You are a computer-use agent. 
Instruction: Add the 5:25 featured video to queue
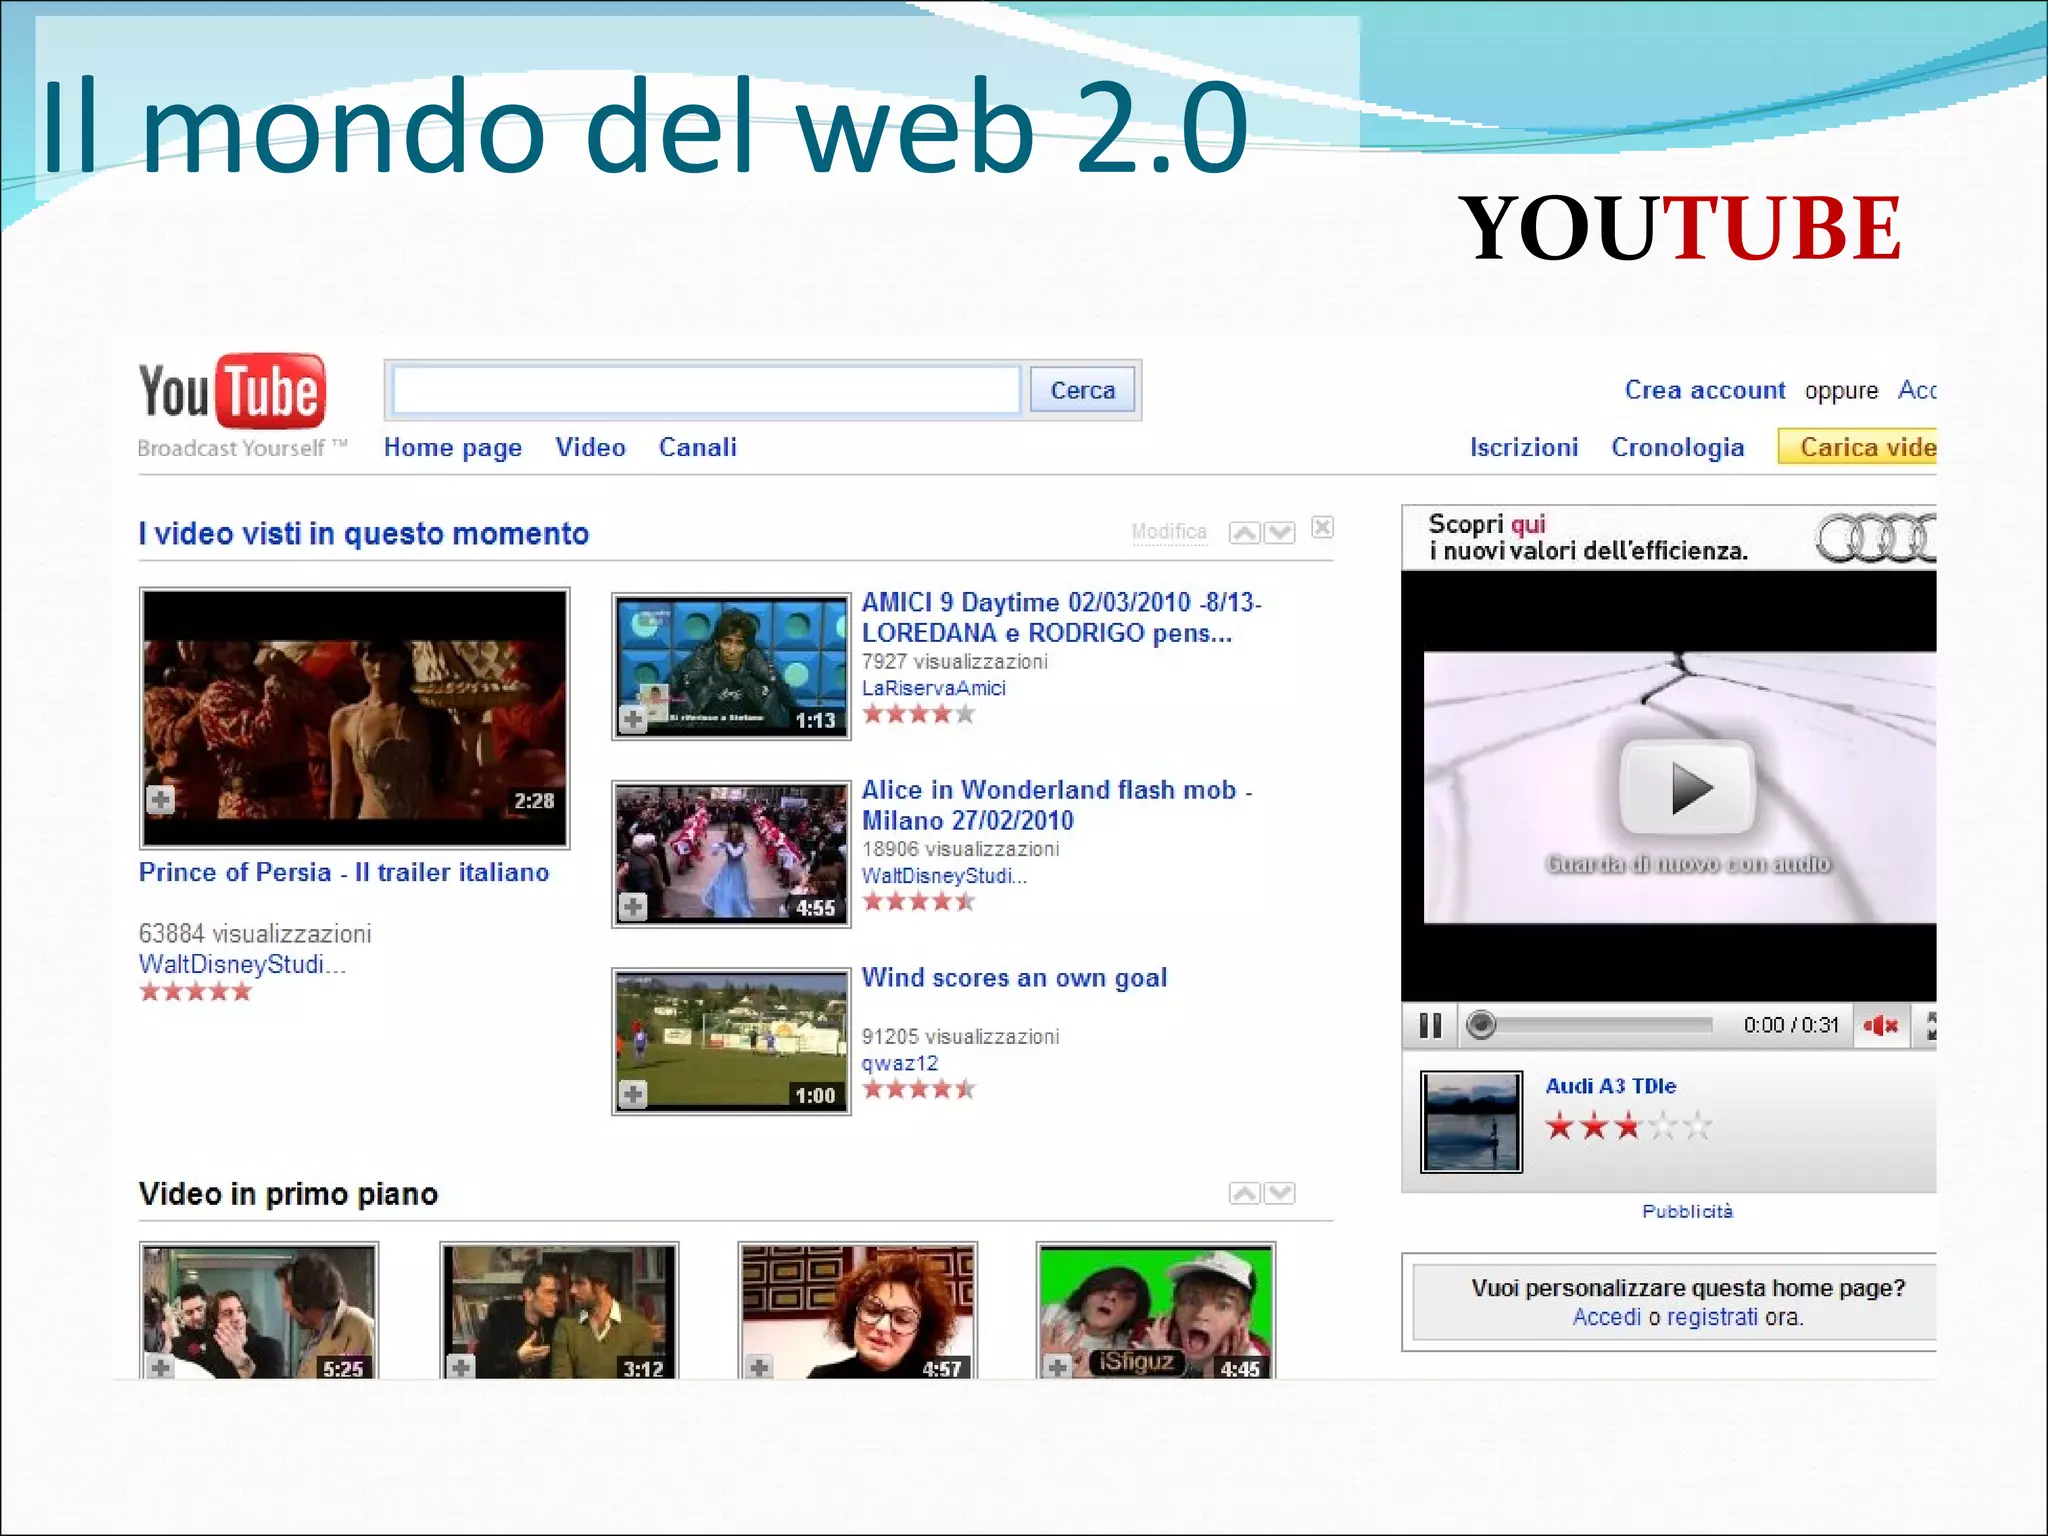[x=160, y=1366]
